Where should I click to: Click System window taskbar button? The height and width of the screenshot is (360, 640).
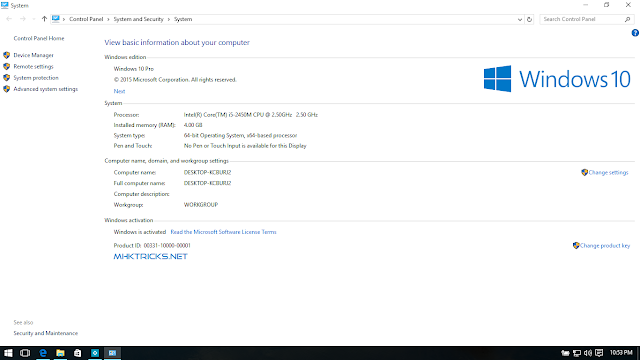pyautogui.click(x=112, y=353)
